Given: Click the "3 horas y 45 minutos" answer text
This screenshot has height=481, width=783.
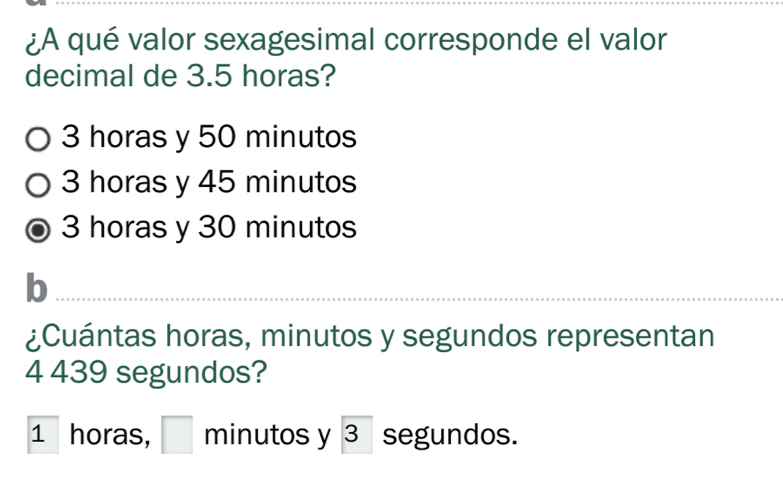Looking at the screenshot, I should coord(209,182).
